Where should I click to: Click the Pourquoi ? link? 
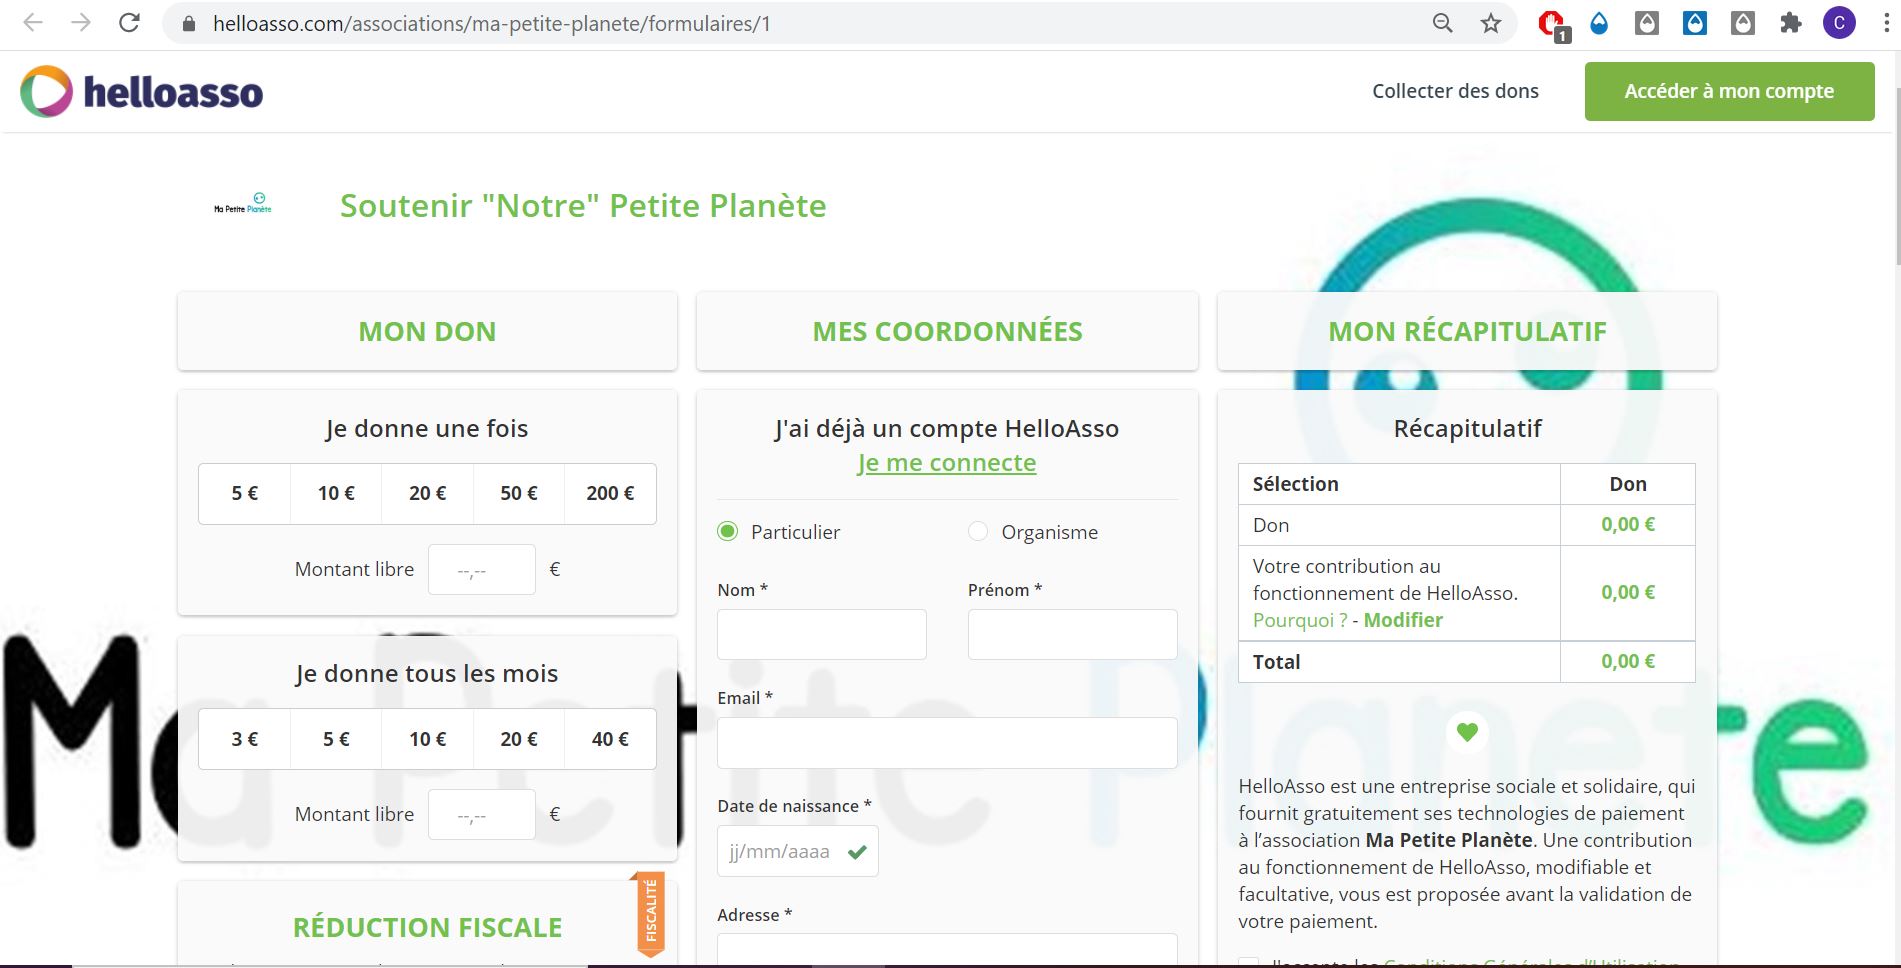1300,620
